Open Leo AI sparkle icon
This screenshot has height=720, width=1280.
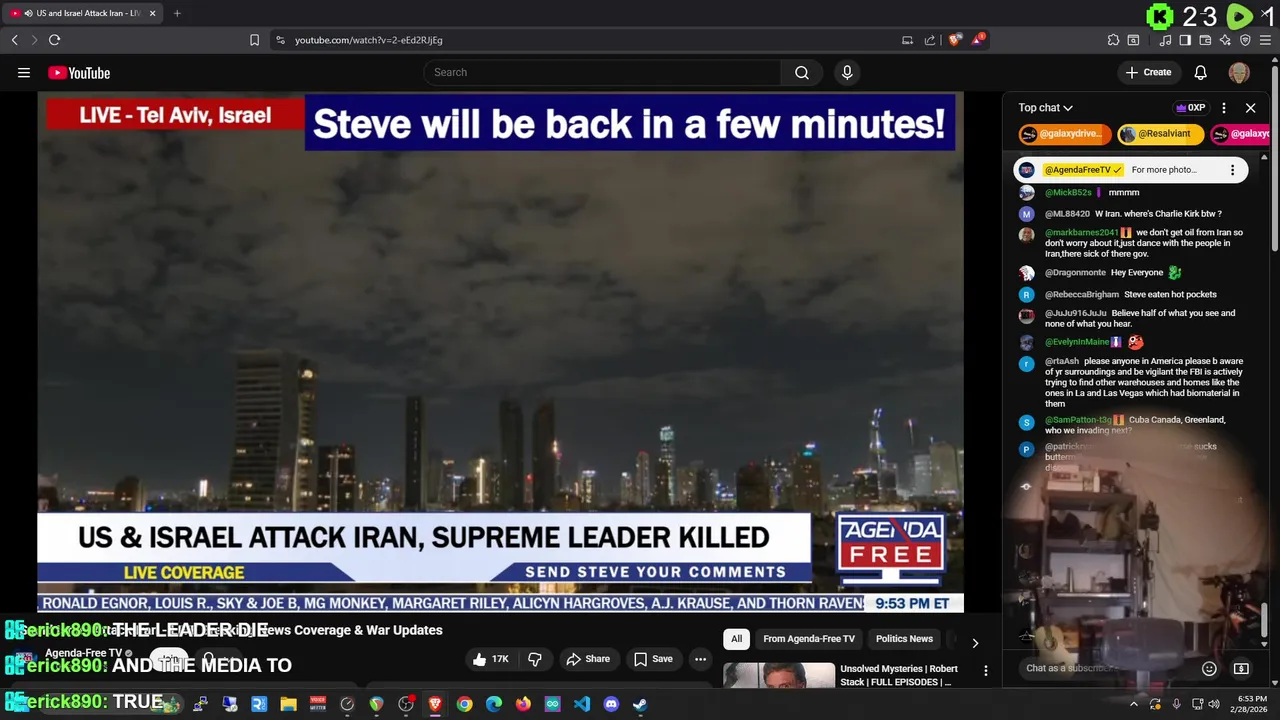[x=1226, y=40]
